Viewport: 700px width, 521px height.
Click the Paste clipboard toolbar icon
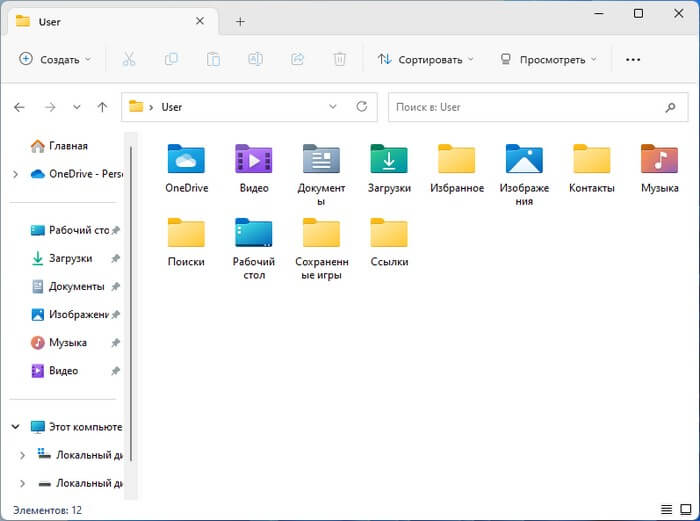point(213,59)
